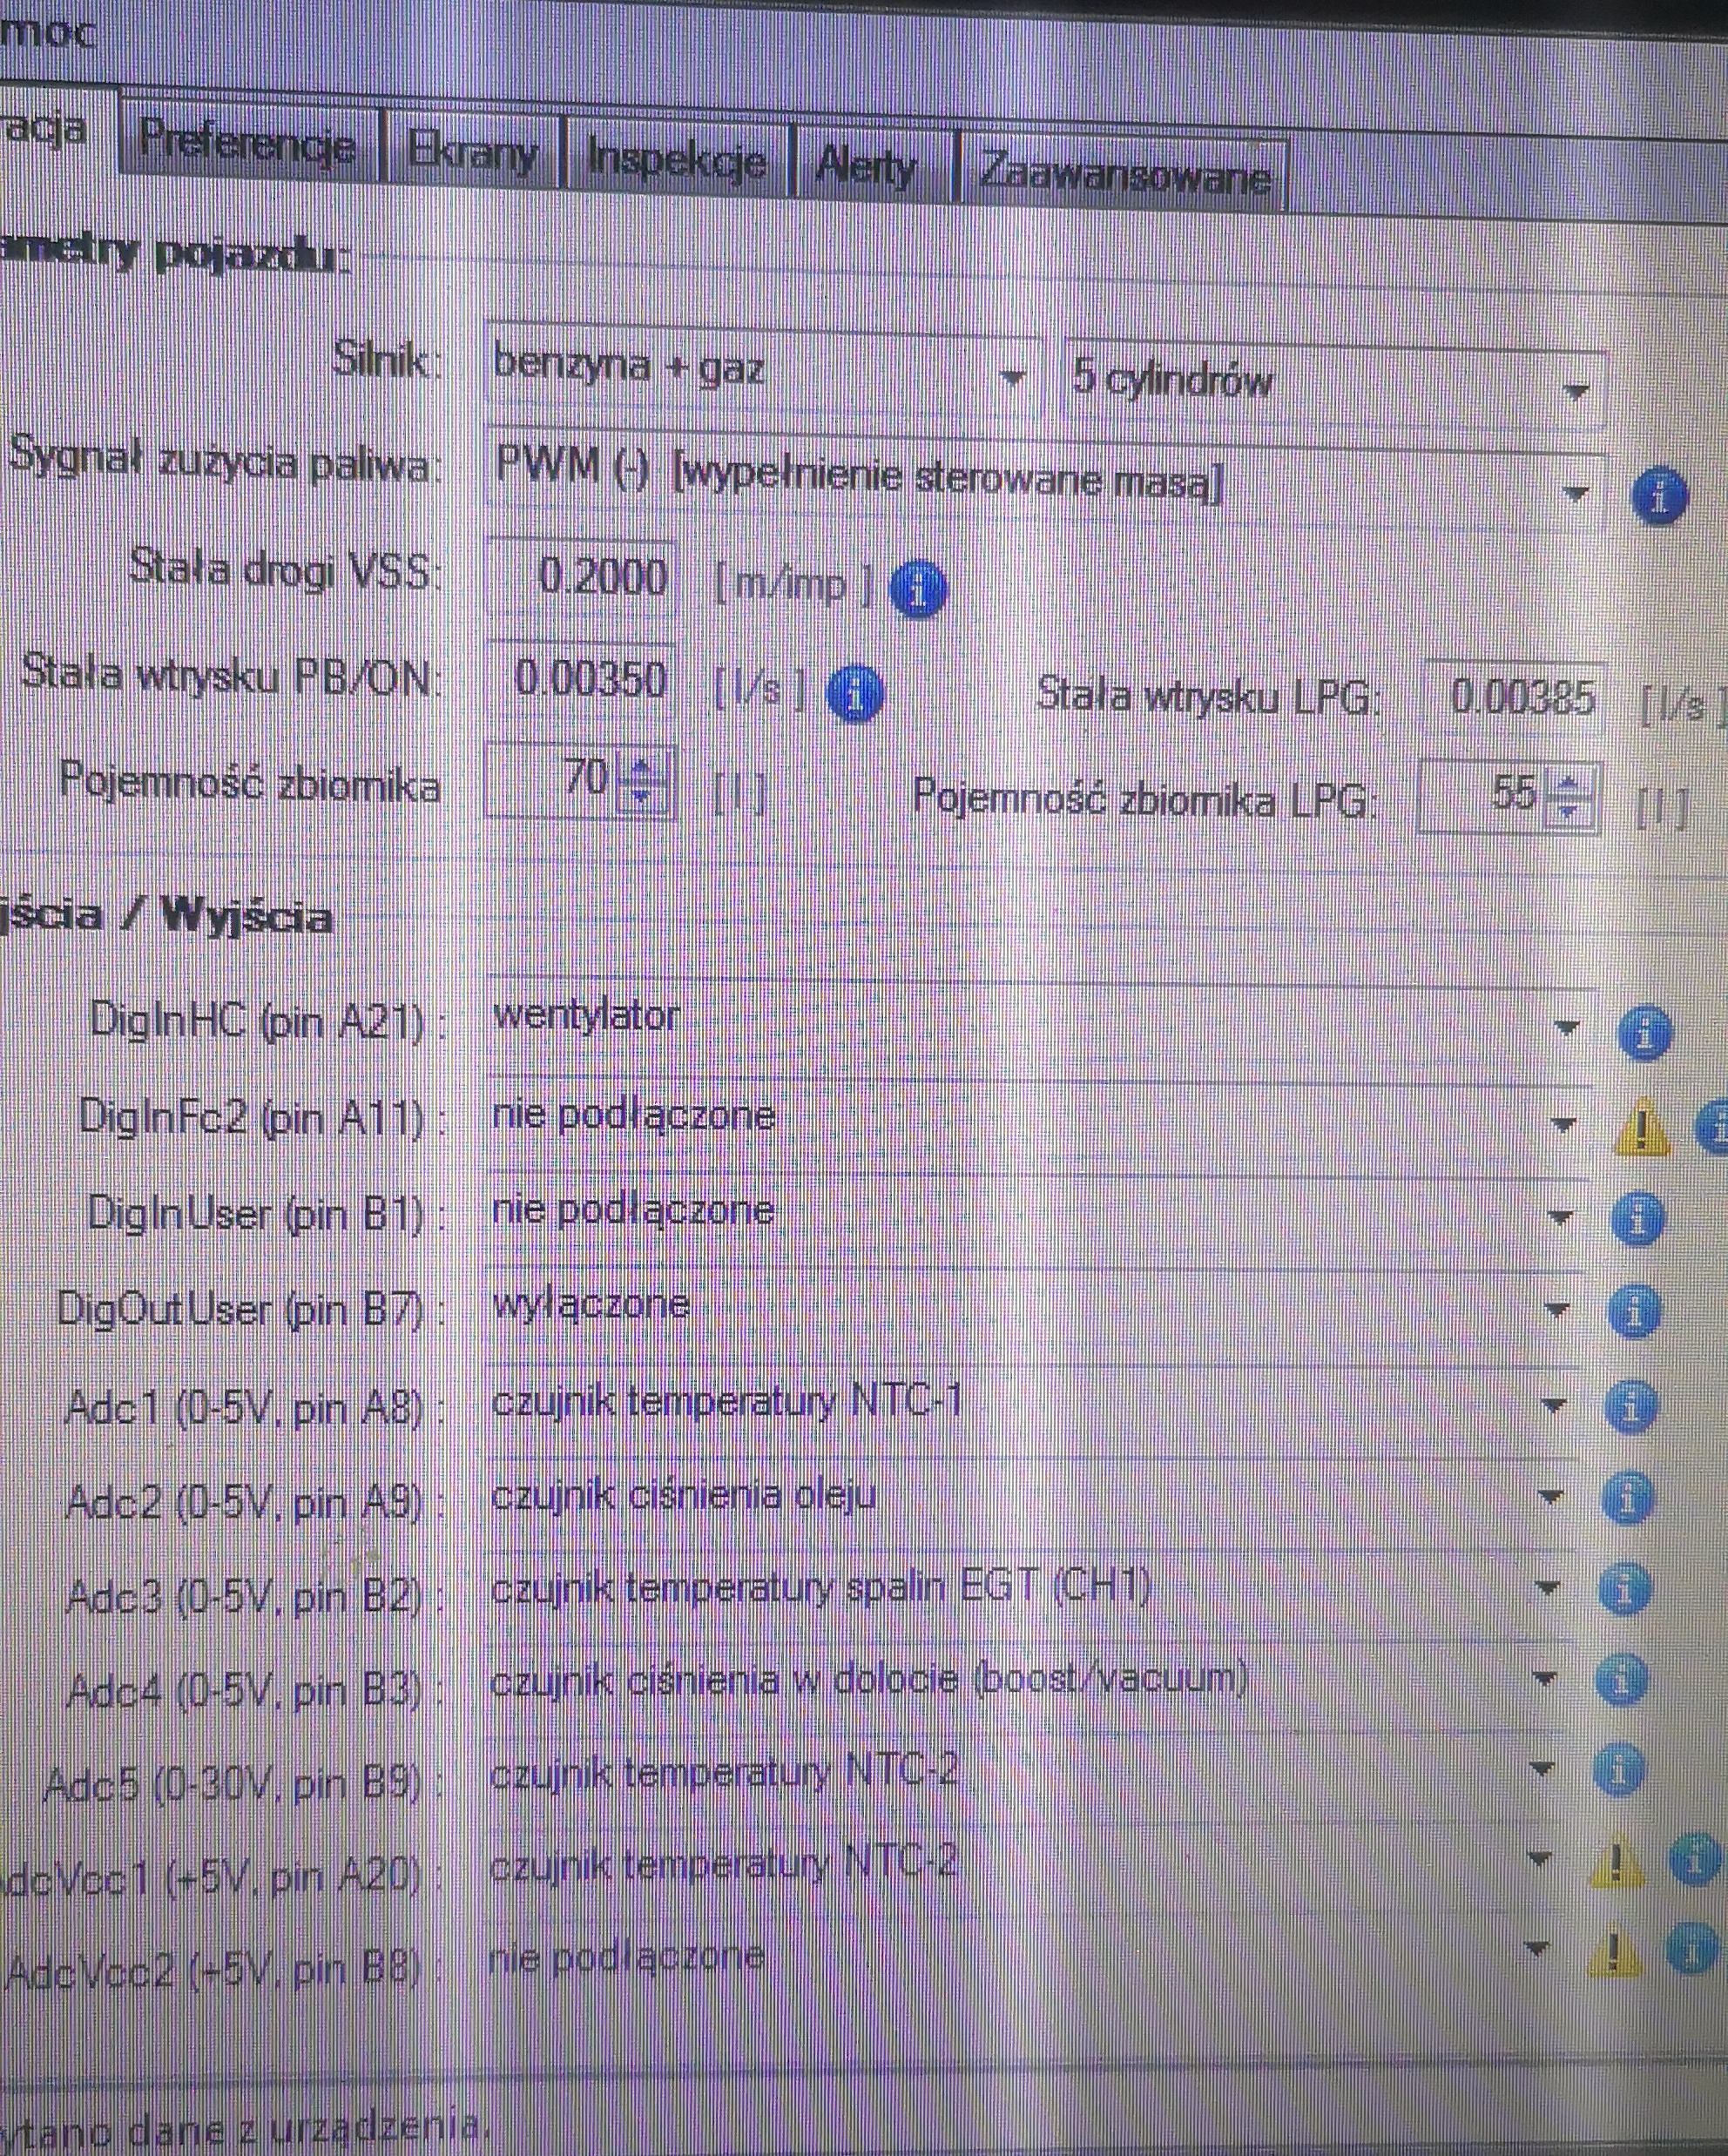
Task: Show info for Stała drogi VSS
Action: (918, 589)
